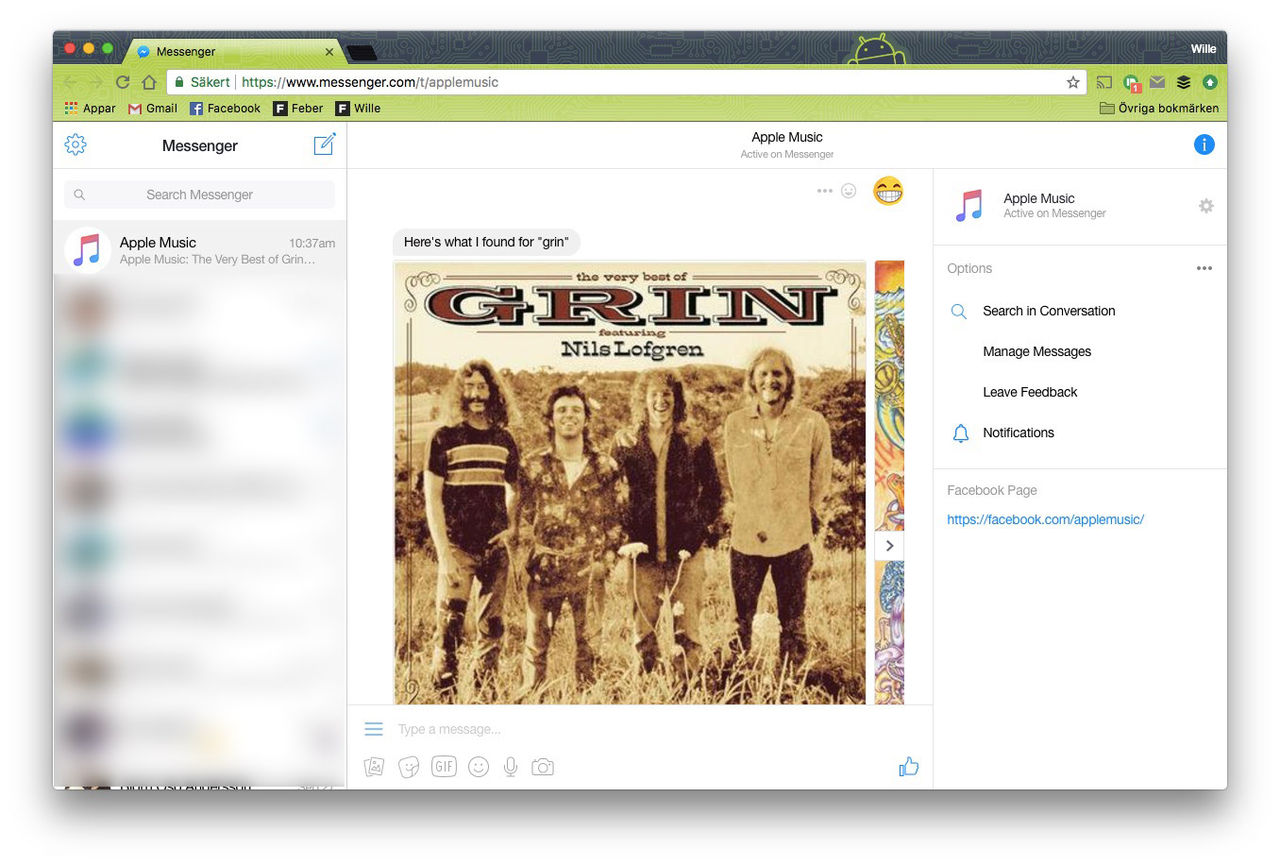
Task: Choose Manage Messages
Action: coord(1036,352)
